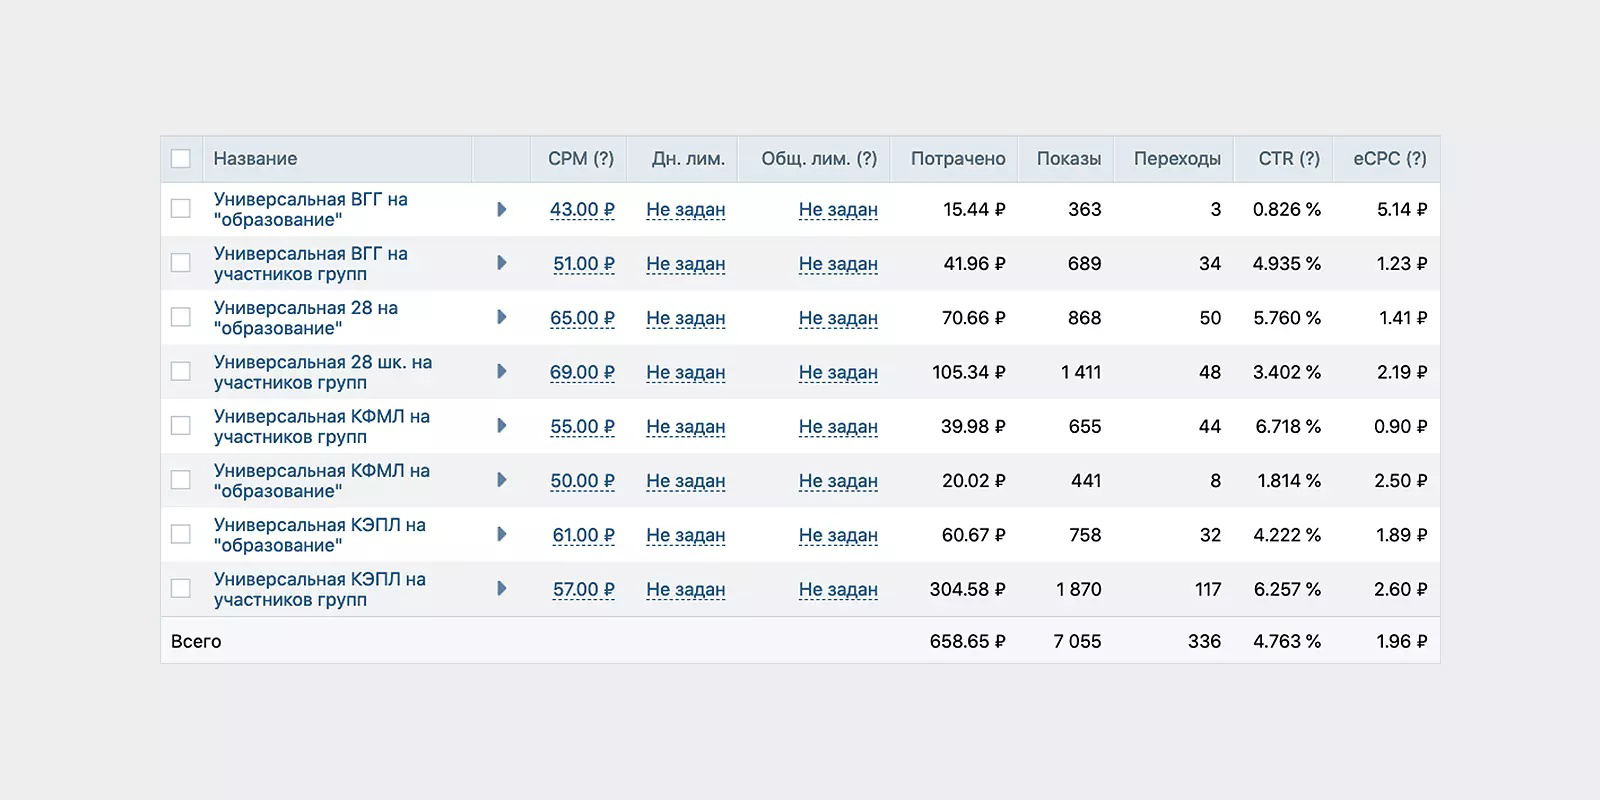Open the play arrow for Универсальная КЭПЛ на "образование"
Image resolution: width=1600 pixels, height=800 pixels.
point(502,534)
